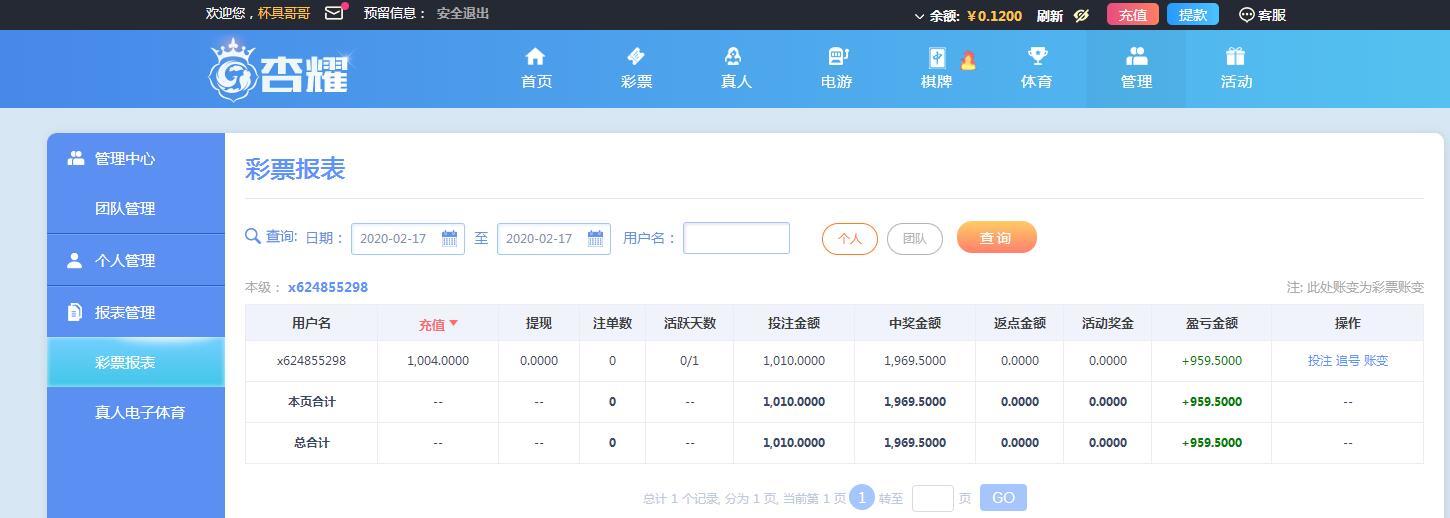Click the 总合计 row label
Image resolution: width=1450 pixels, height=518 pixels.
click(311, 442)
